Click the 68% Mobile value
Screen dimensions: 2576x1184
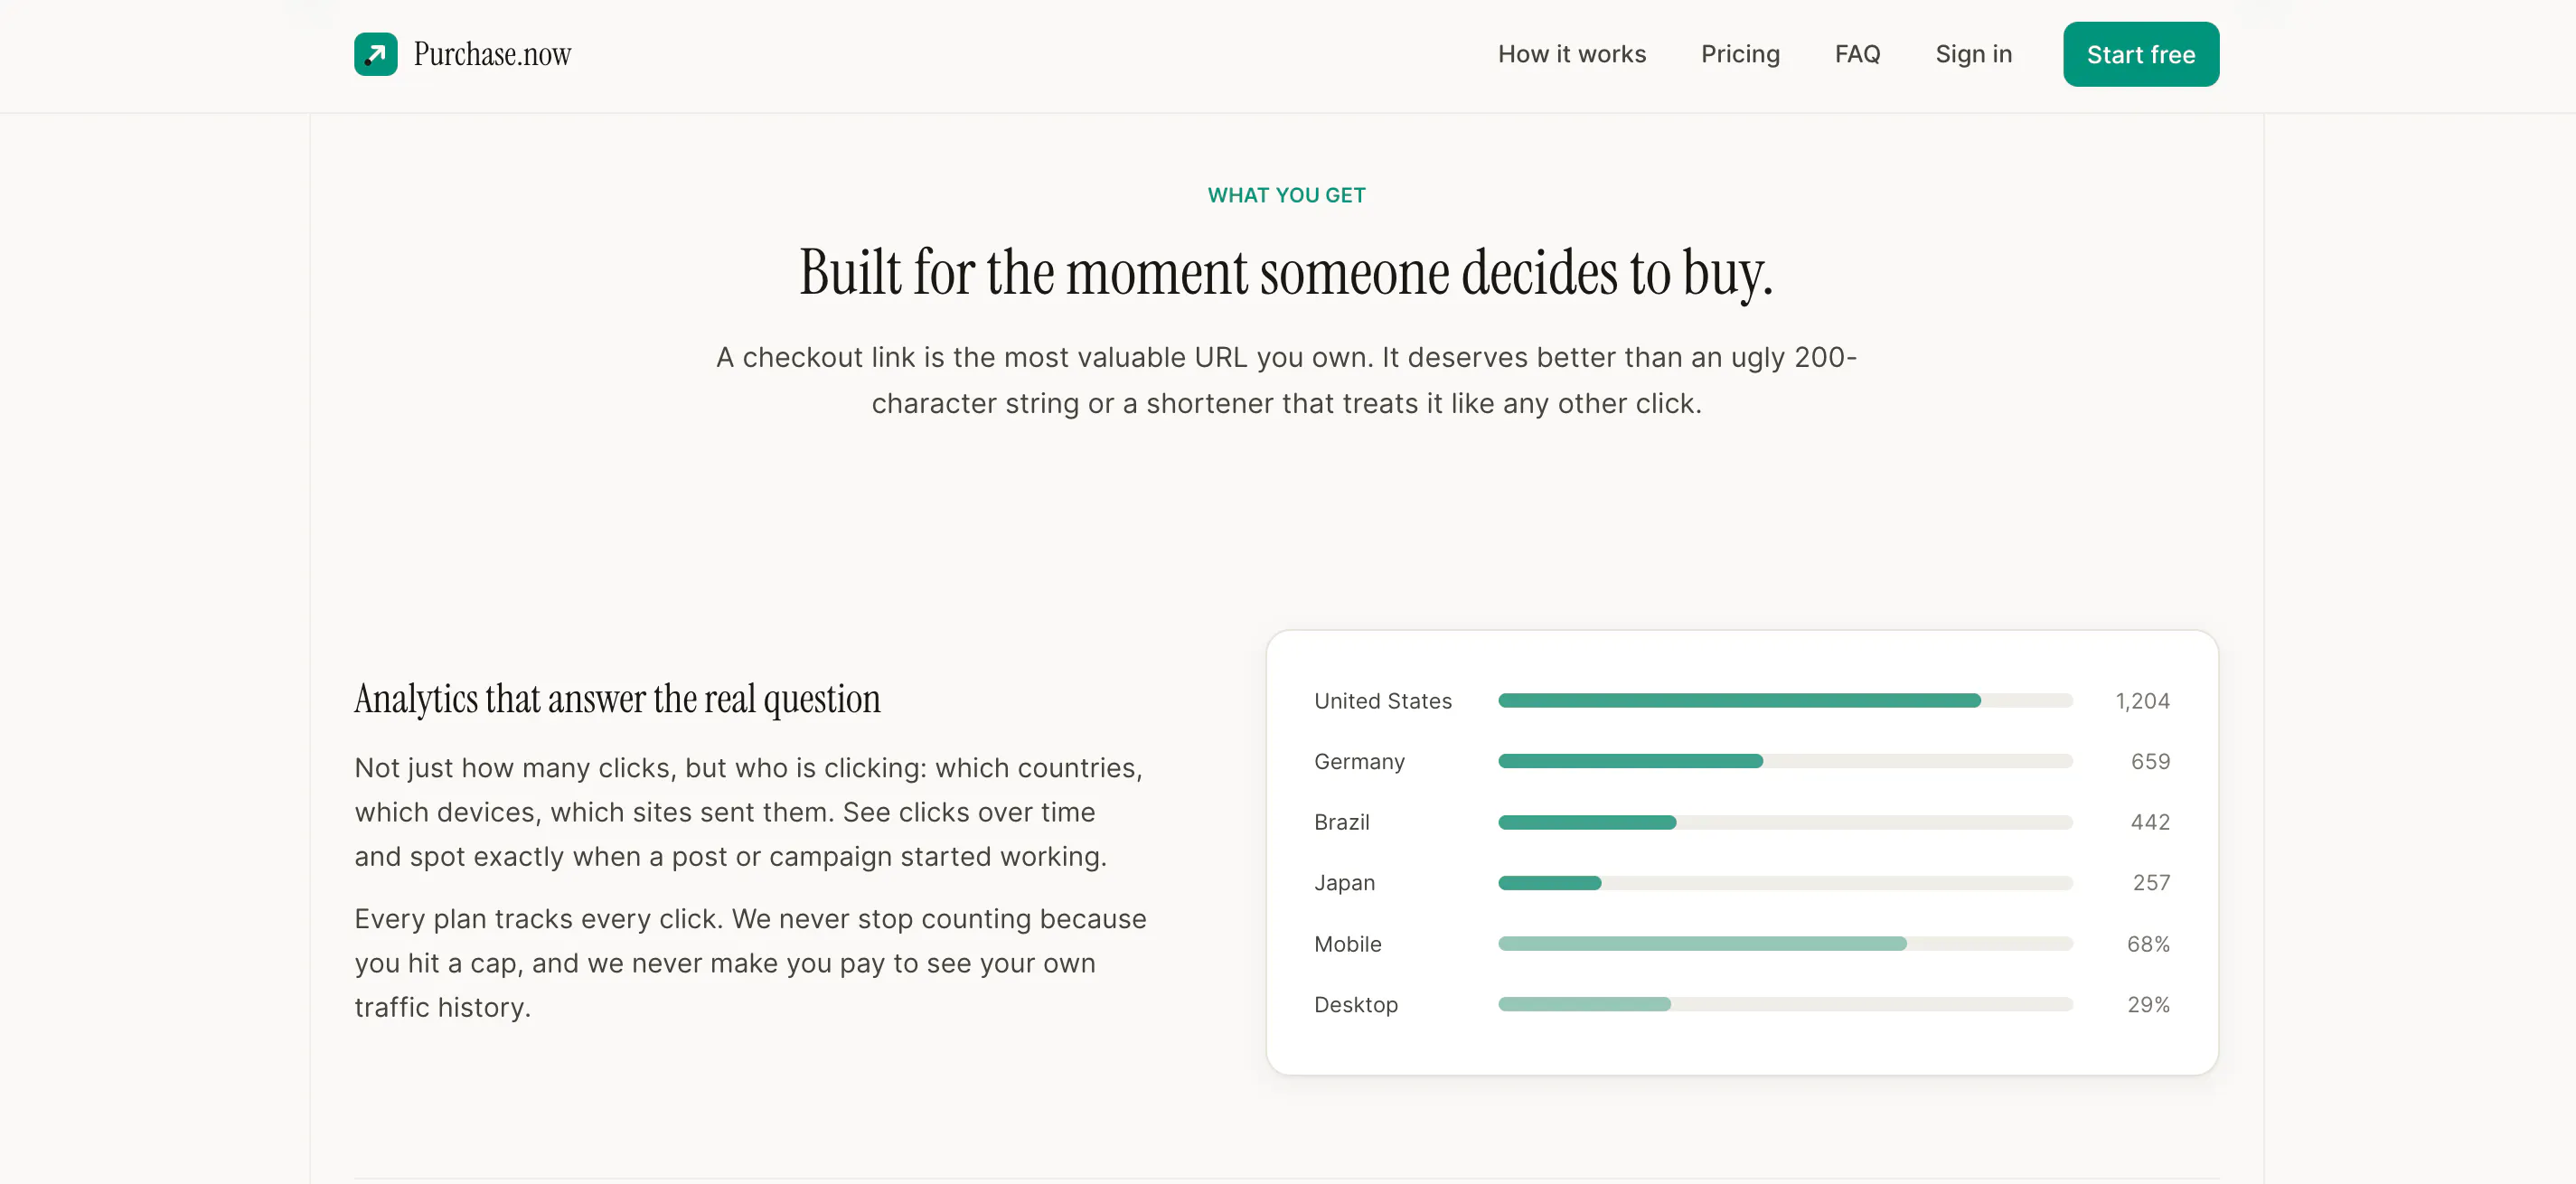coord(2148,944)
